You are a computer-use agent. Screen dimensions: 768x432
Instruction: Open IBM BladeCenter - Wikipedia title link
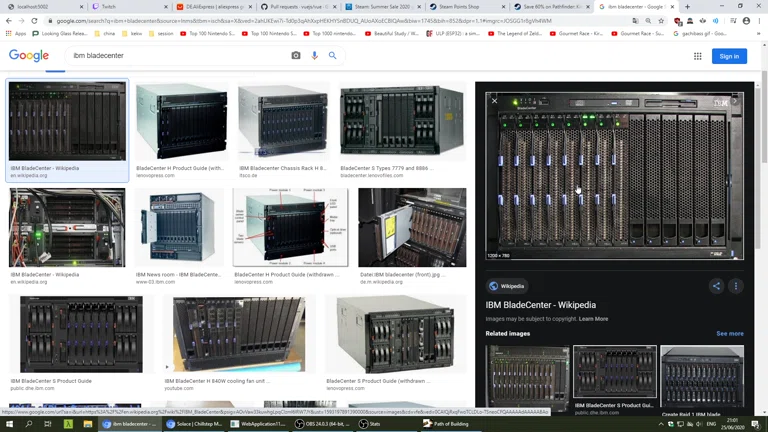(x=541, y=305)
